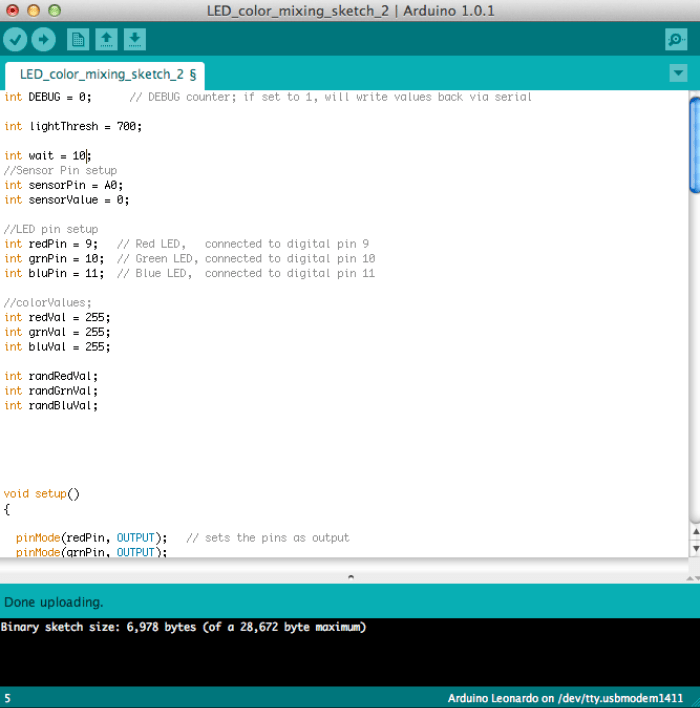Create a new sketch file
This screenshot has width=700, height=708.
tap(78, 40)
